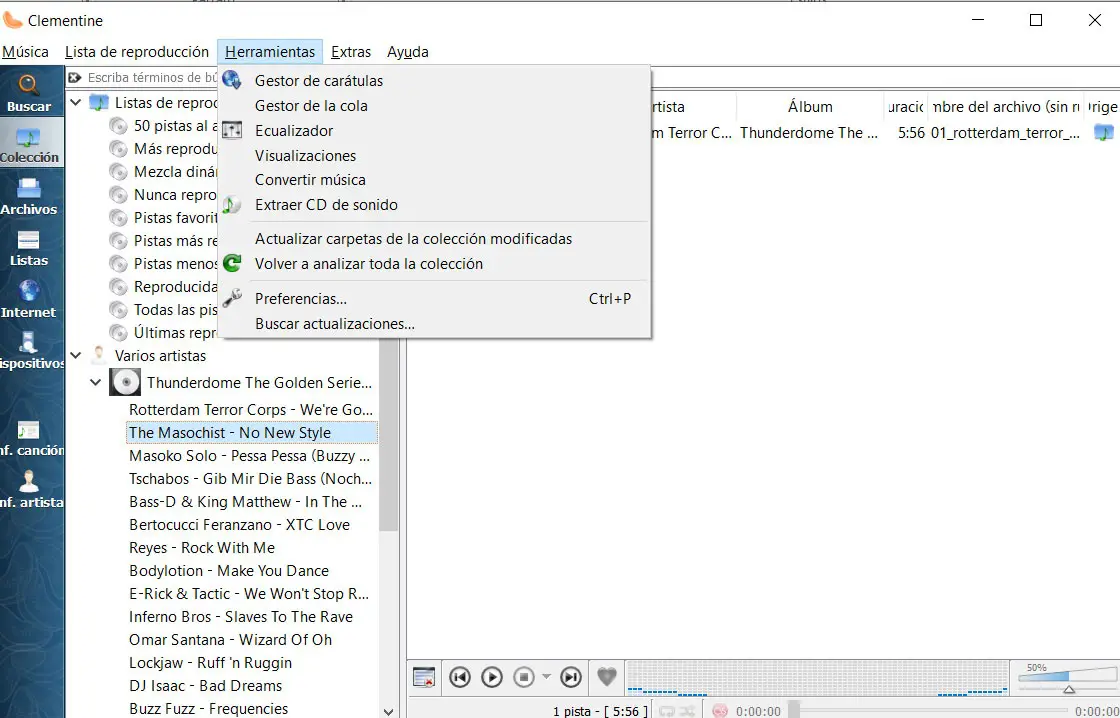The width and height of the screenshot is (1120, 718).
Task: Open the Extras menu
Action: (351, 52)
